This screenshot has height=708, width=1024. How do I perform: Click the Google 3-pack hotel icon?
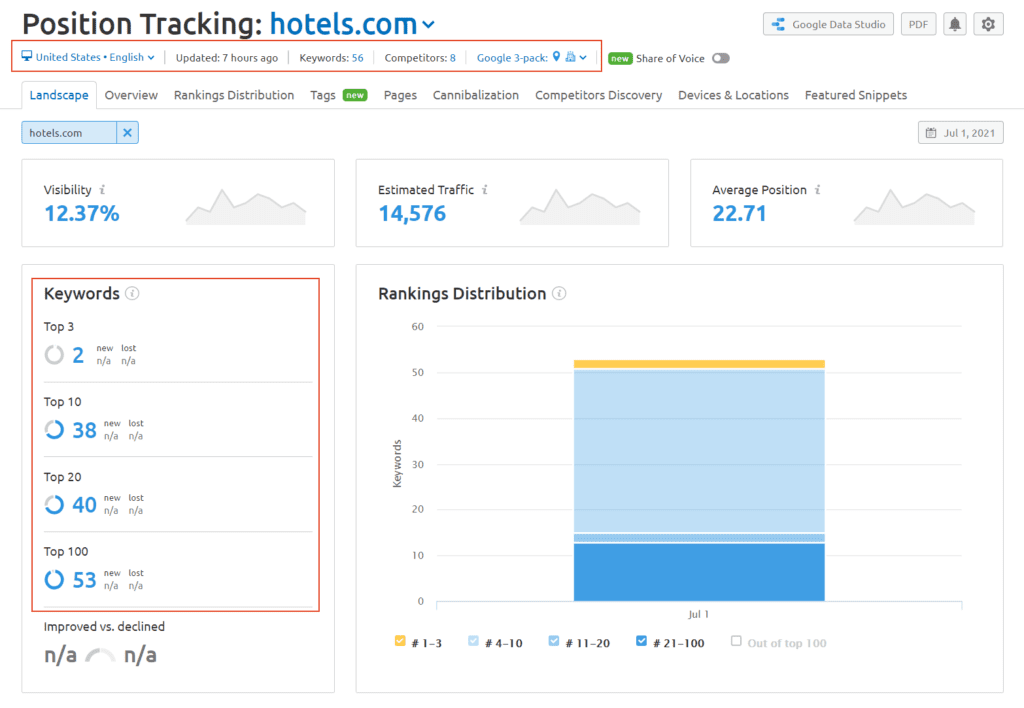pyautogui.click(x=570, y=57)
